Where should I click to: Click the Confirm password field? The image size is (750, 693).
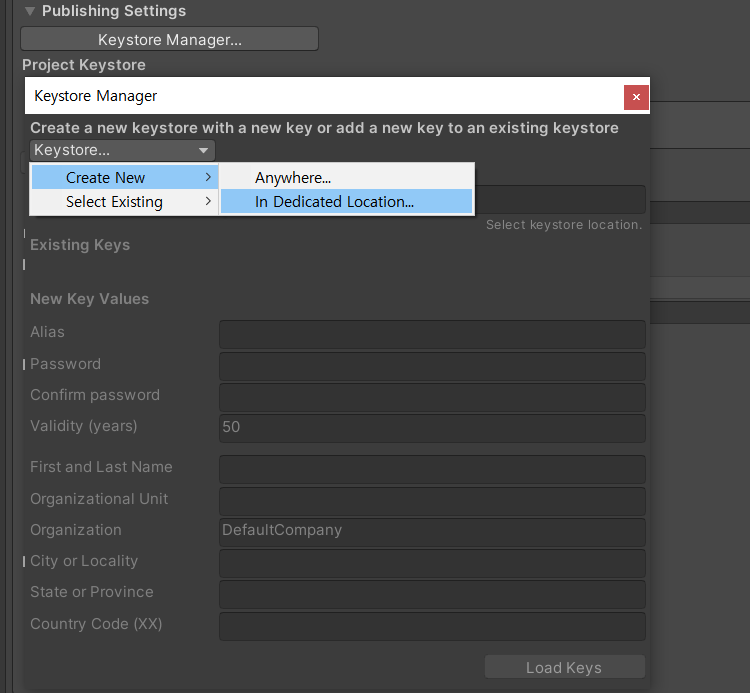point(432,397)
